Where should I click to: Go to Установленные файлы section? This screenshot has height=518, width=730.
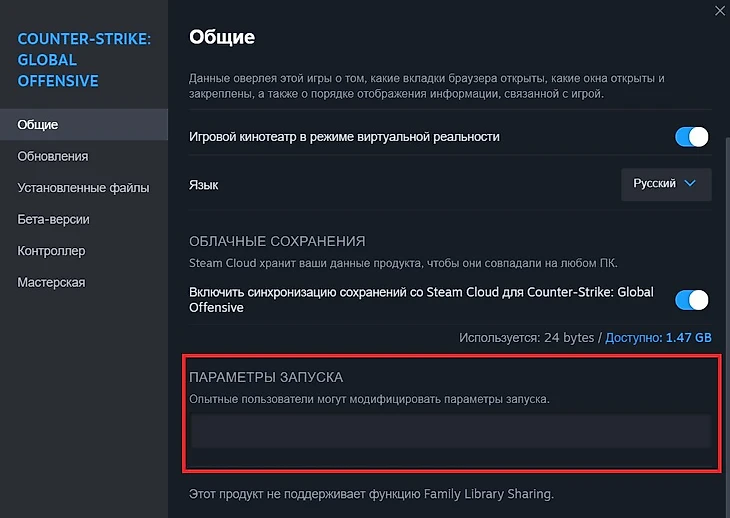click(x=83, y=188)
